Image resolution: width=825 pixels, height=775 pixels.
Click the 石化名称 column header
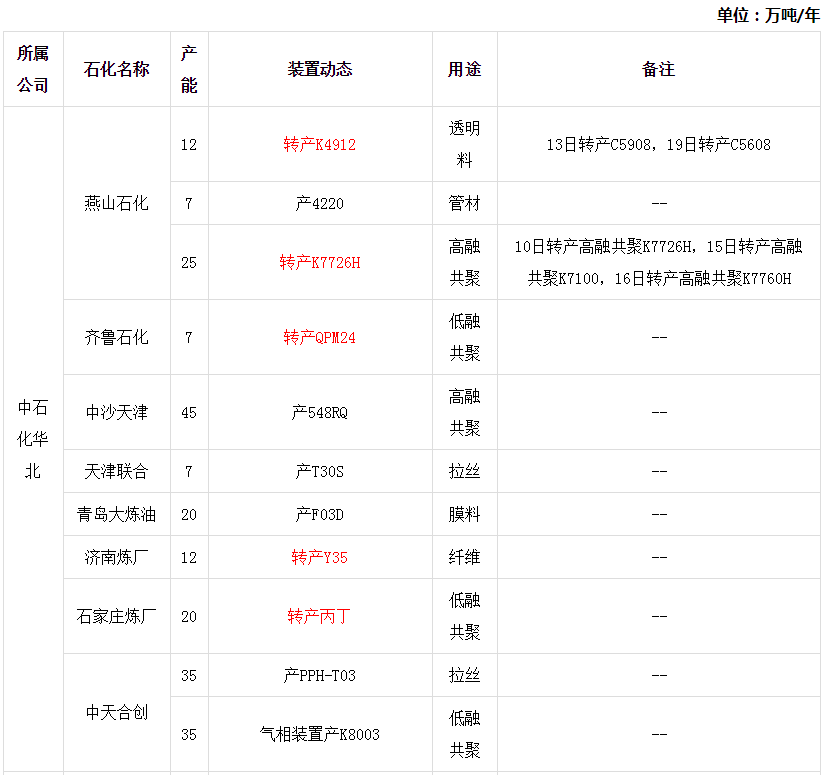116,69
